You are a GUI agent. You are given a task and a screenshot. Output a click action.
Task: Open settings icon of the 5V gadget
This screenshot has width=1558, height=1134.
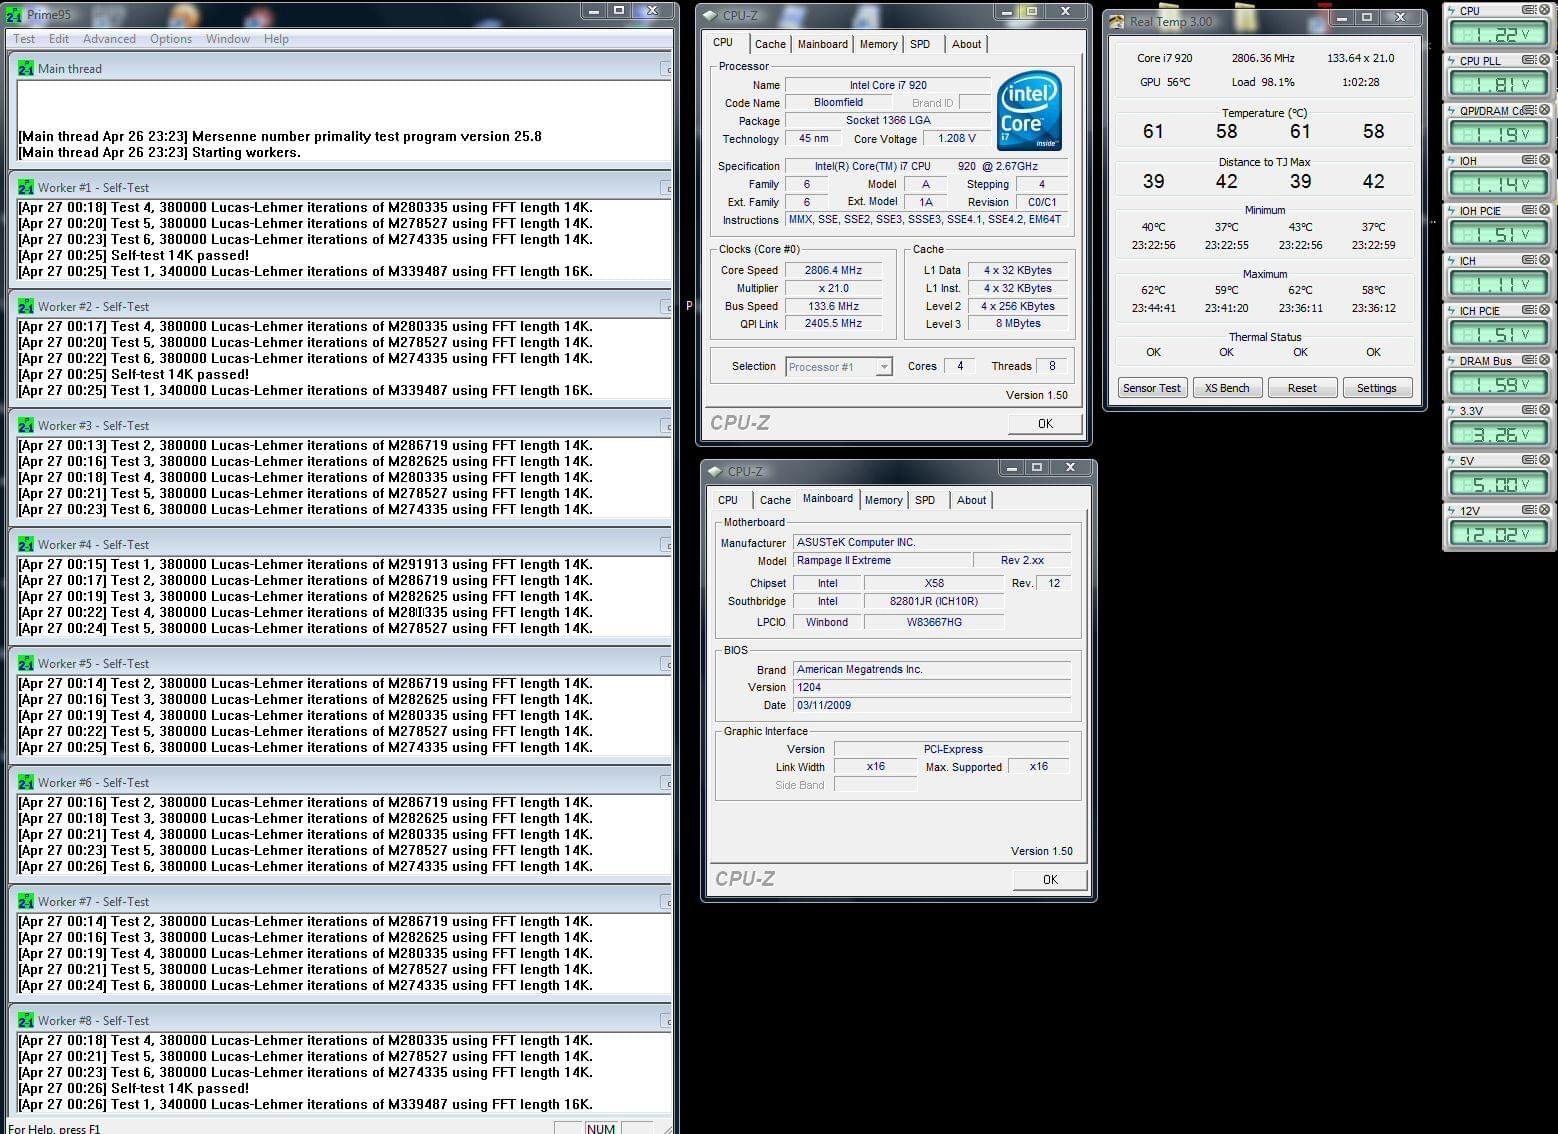pos(1529,460)
